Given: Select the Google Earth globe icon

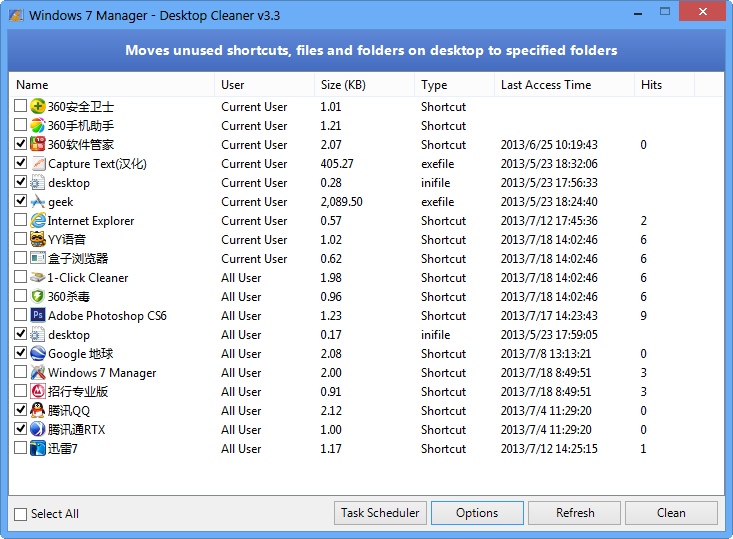Looking at the screenshot, I should point(38,354).
